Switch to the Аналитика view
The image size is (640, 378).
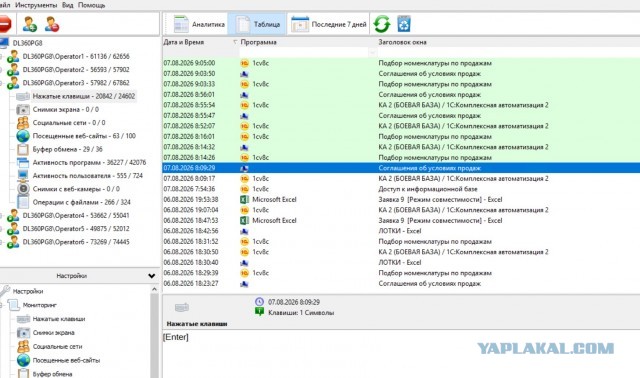coord(199,24)
